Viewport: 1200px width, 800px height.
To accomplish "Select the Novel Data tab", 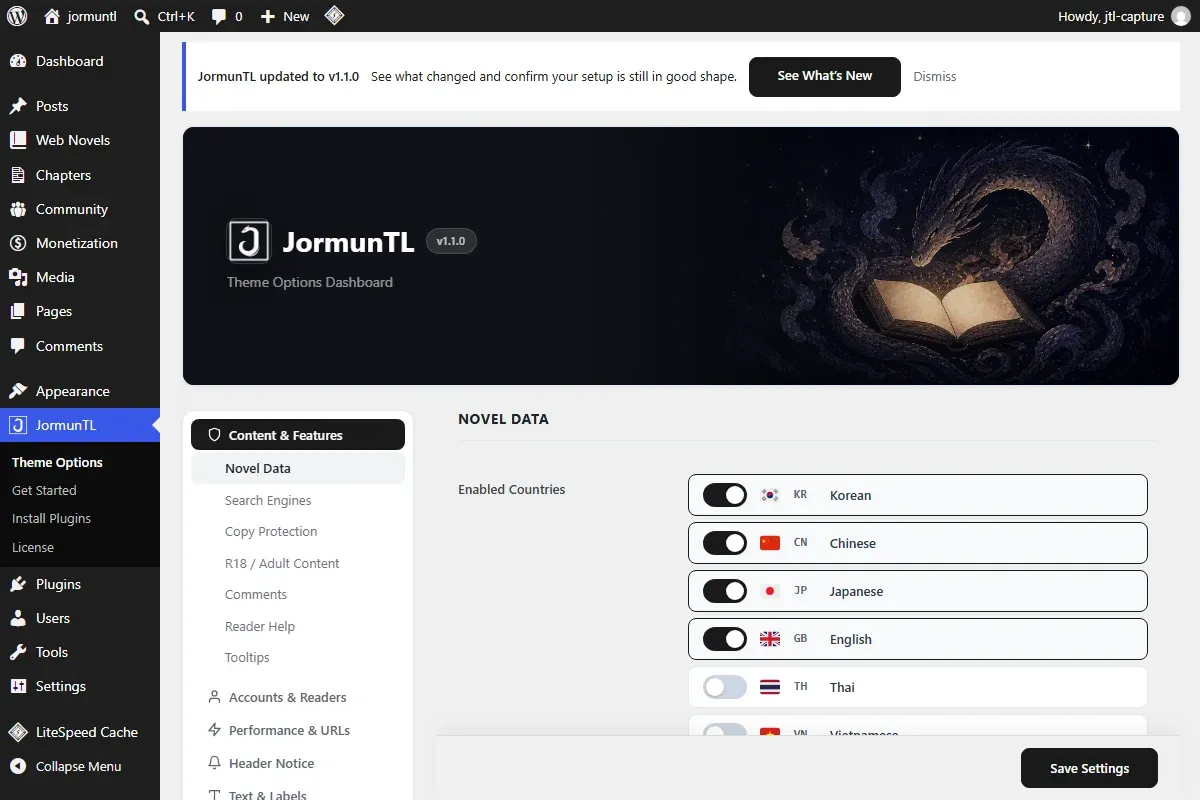I will pos(298,468).
